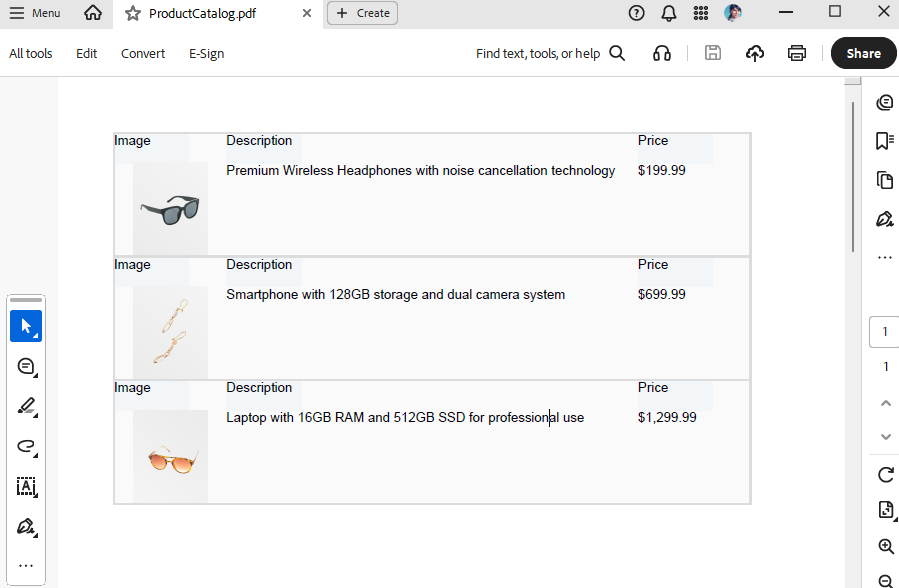
Task: Click the current page number field
Action: pyautogui.click(x=885, y=332)
